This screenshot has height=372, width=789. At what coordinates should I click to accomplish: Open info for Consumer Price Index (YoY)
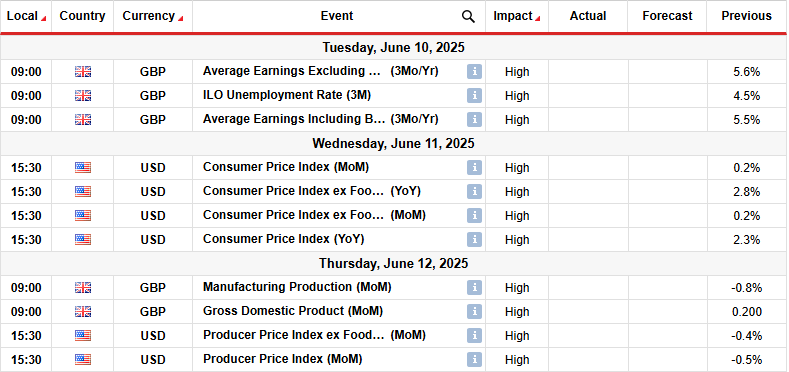[x=474, y=240]
